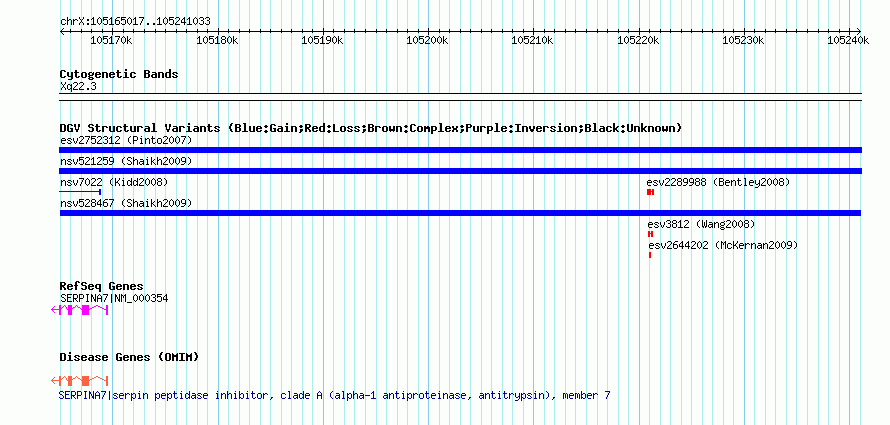This screenshot has width=890, height=425.
Task: Select the orange SERPINA7 OMIM gene glyph
Action: pos(79,381)
